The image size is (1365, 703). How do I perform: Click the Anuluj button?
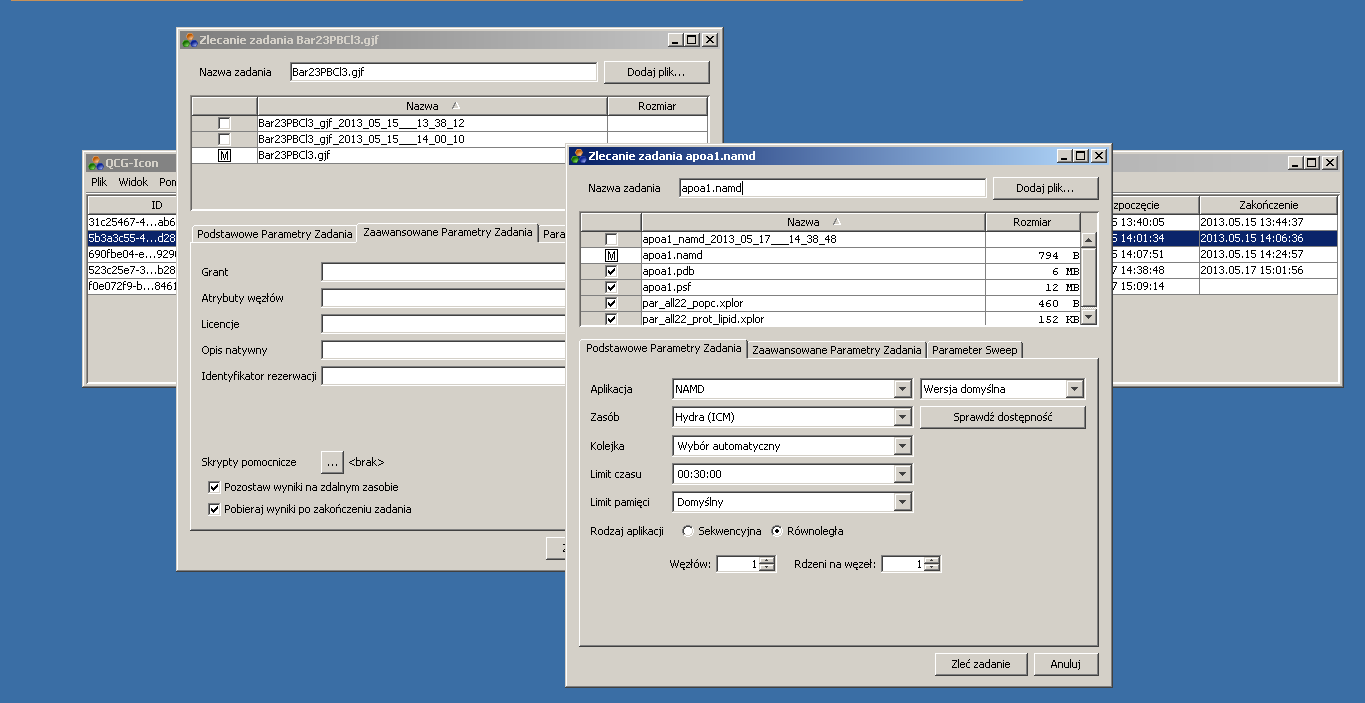(x=1065, y=664)
